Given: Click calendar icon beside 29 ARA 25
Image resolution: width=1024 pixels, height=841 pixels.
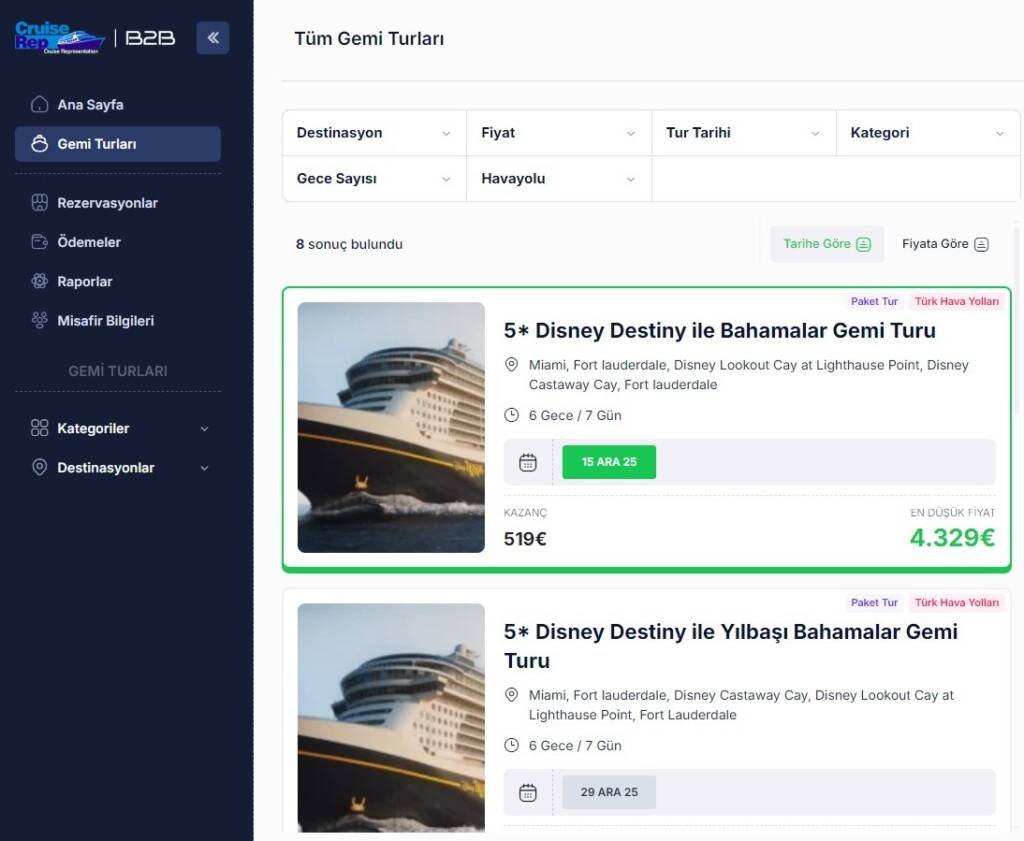Looking at the screenshot, I should [x=528, y=793].
